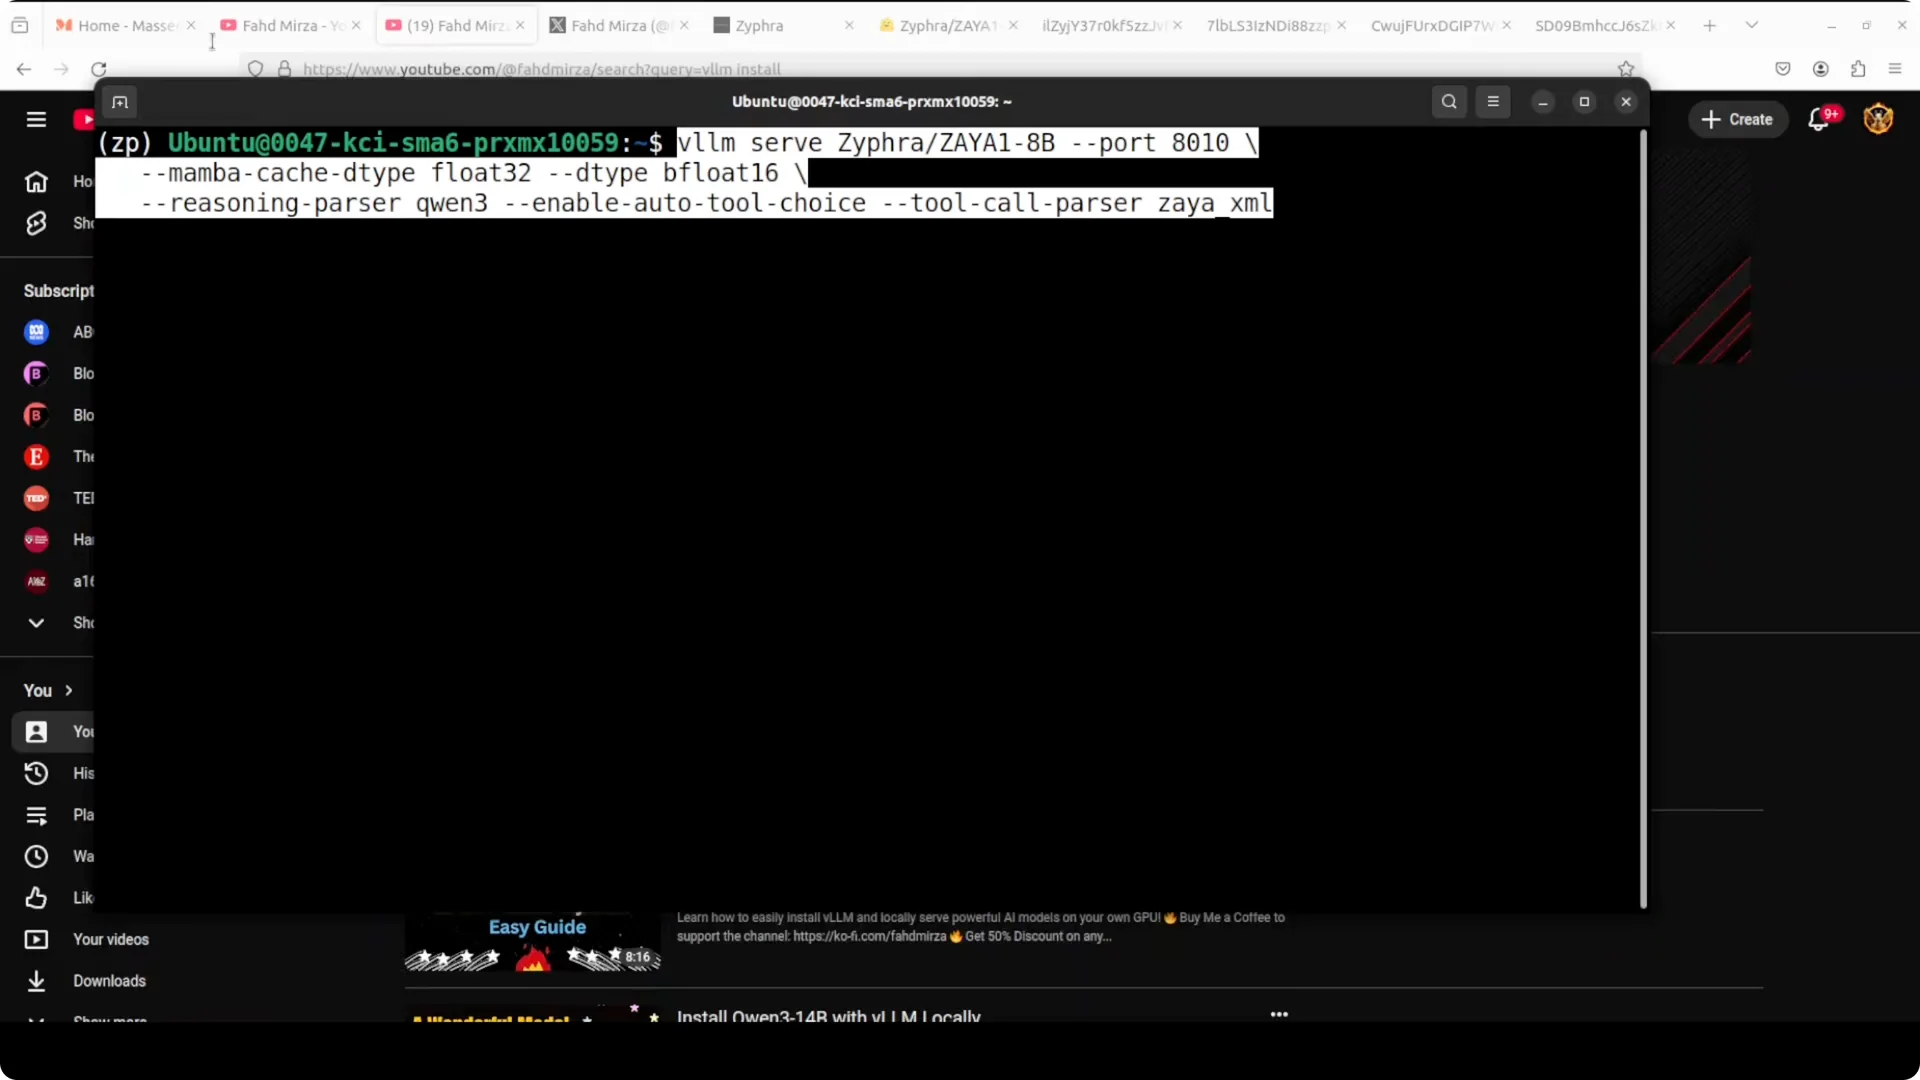This screenshot has height=1080, width=1920.
Task: Open YouTube guide hamburger menu
Action: 36,120
